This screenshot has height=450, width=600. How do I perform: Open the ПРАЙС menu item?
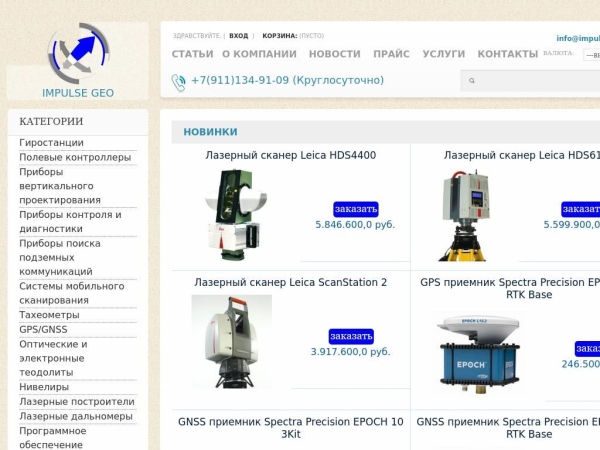point(391,54)
